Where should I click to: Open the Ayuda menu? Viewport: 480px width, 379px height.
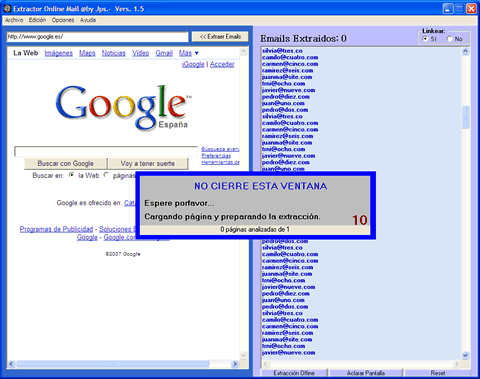(88, 20)
